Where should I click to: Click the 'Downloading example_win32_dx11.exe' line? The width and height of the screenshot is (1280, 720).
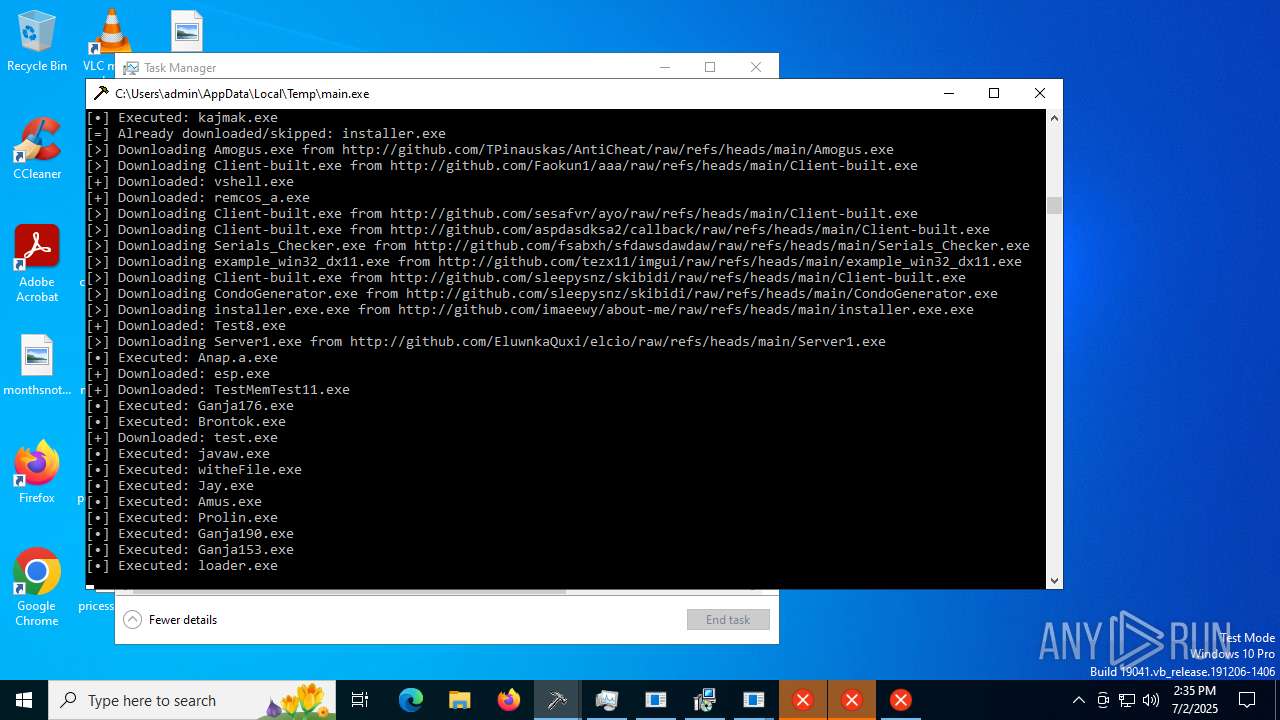(554, 261)
